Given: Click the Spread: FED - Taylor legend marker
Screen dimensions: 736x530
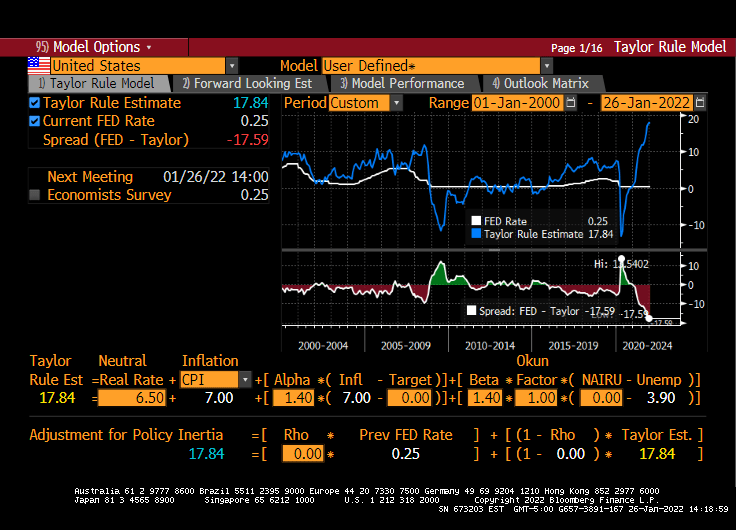Looking at the screenshot, I should (471, 311).
